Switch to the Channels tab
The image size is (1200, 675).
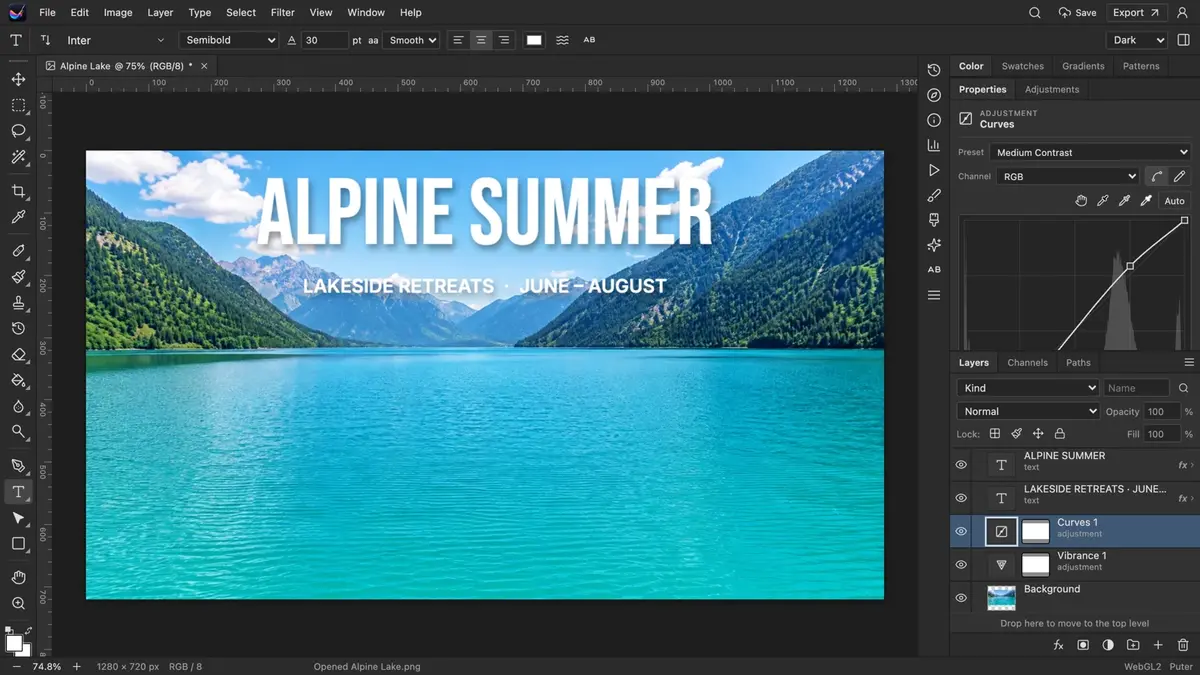1028,363
